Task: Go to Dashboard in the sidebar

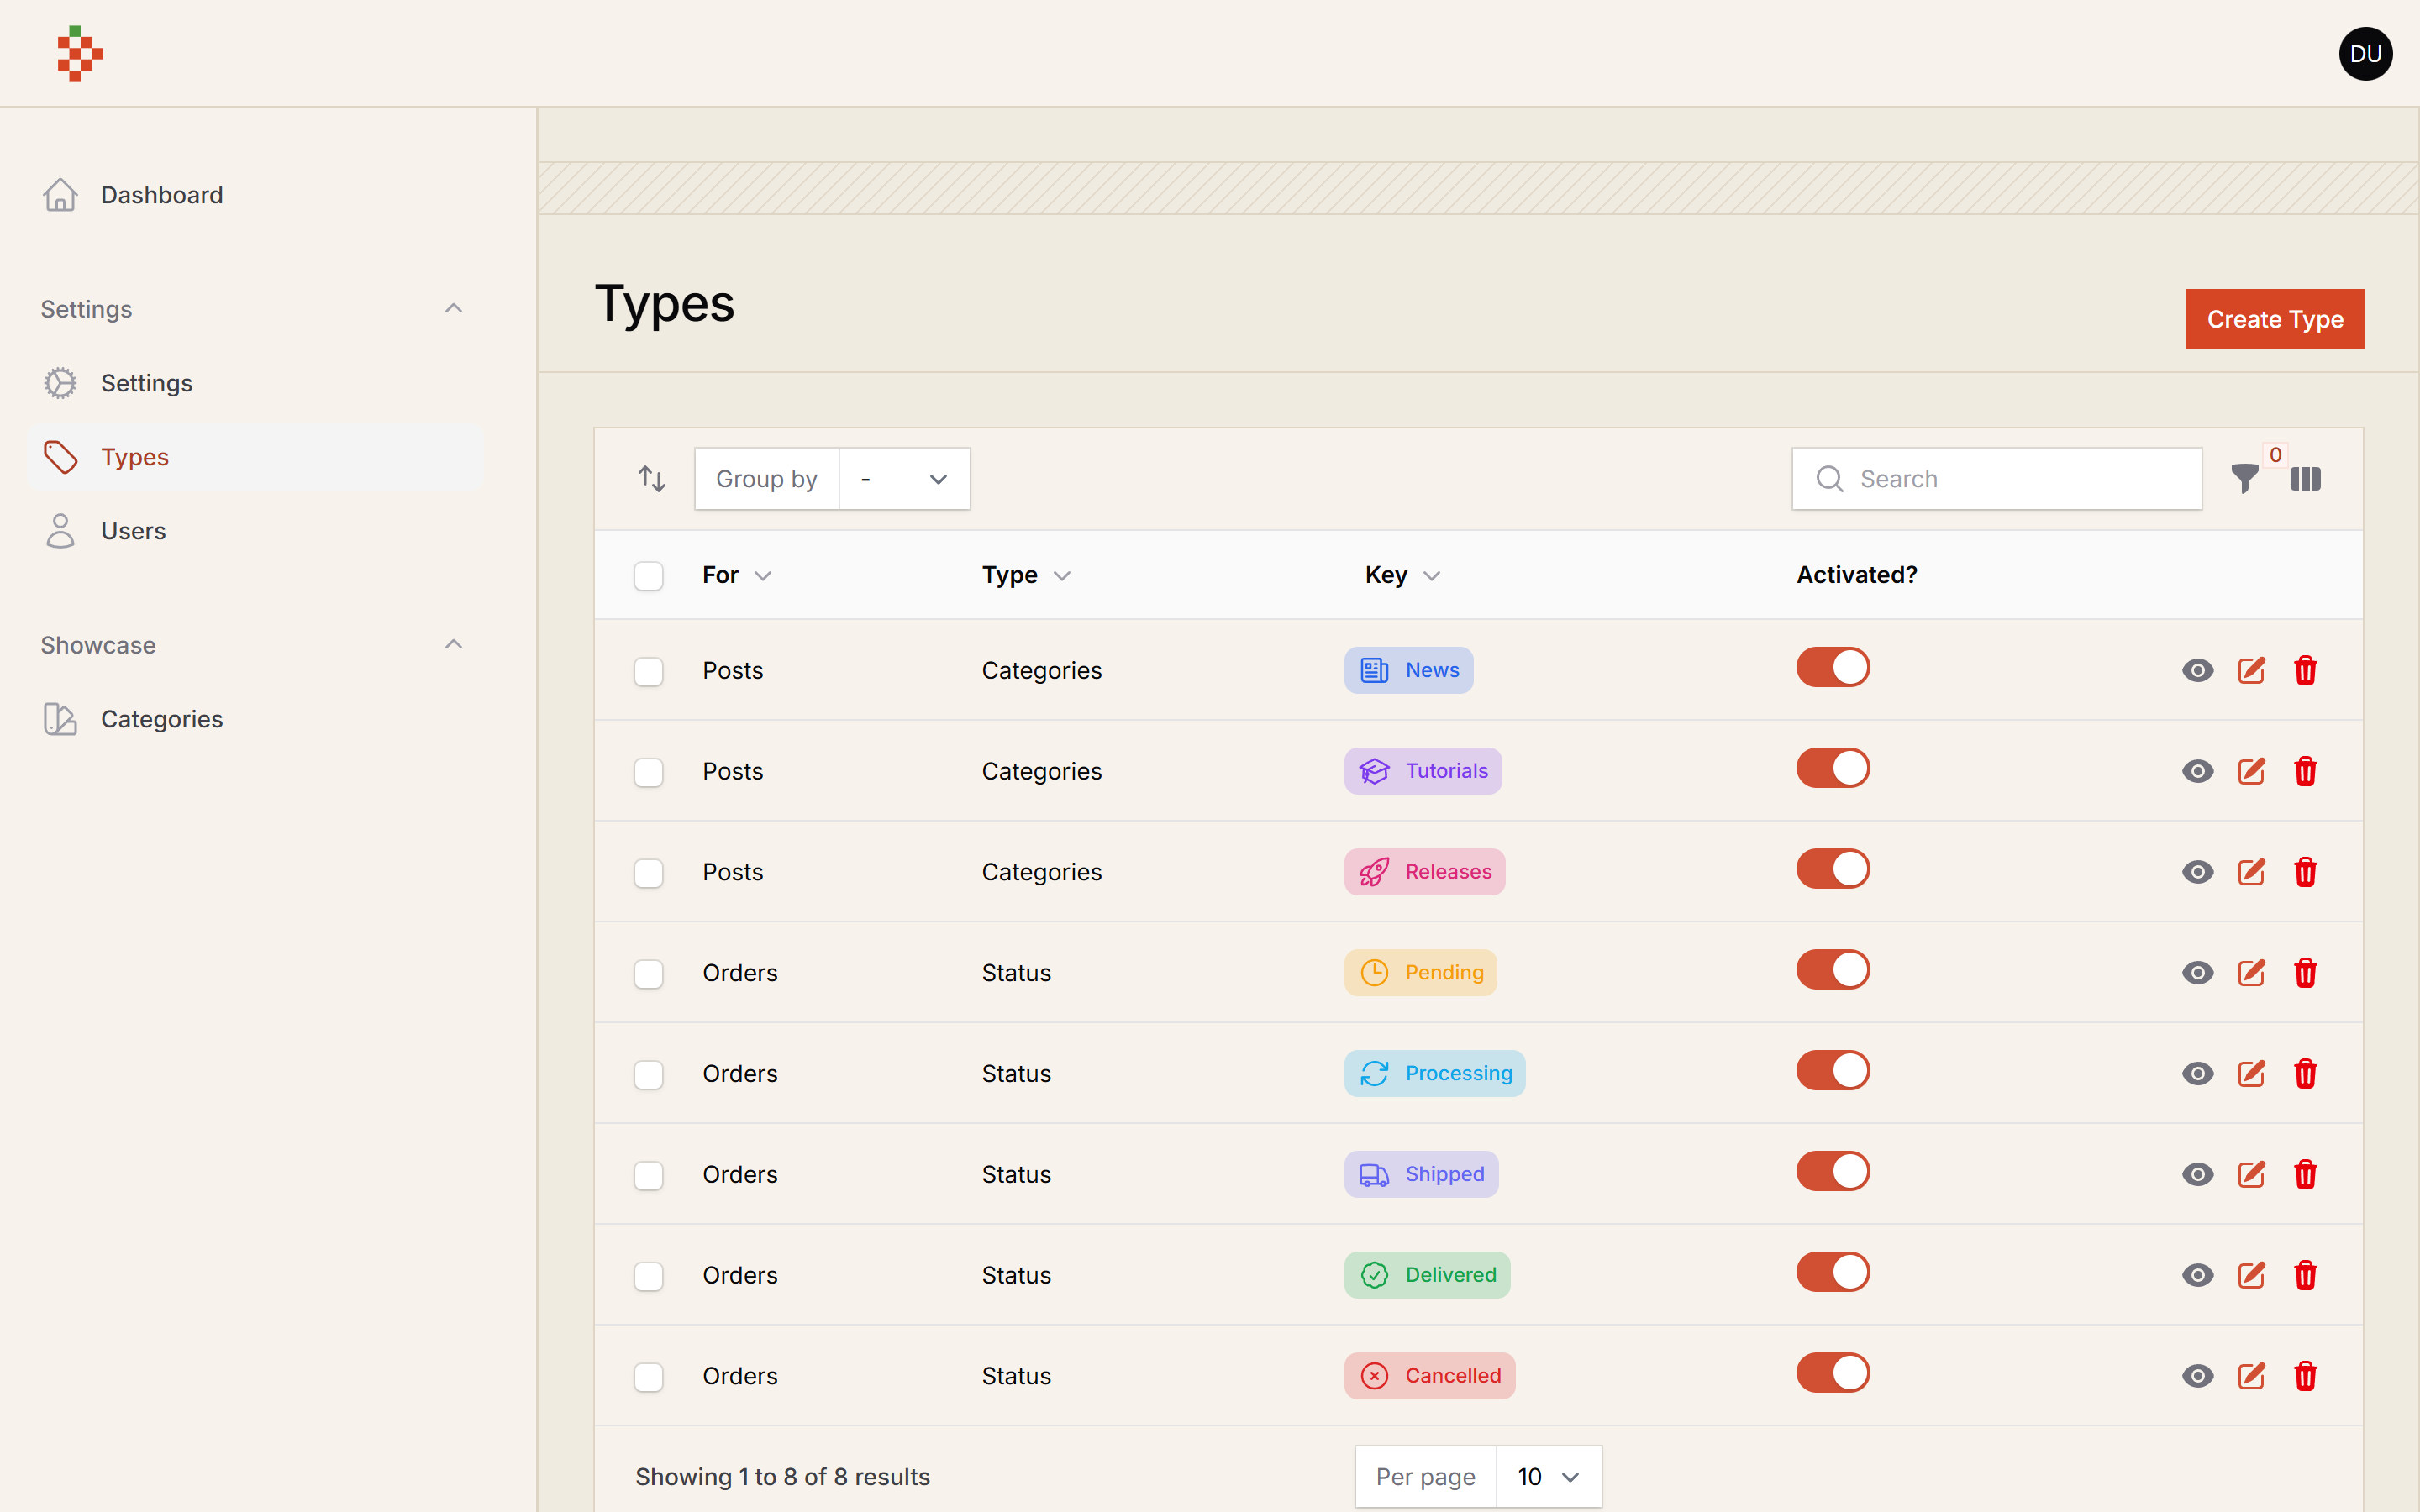Action: coord(256,195)
